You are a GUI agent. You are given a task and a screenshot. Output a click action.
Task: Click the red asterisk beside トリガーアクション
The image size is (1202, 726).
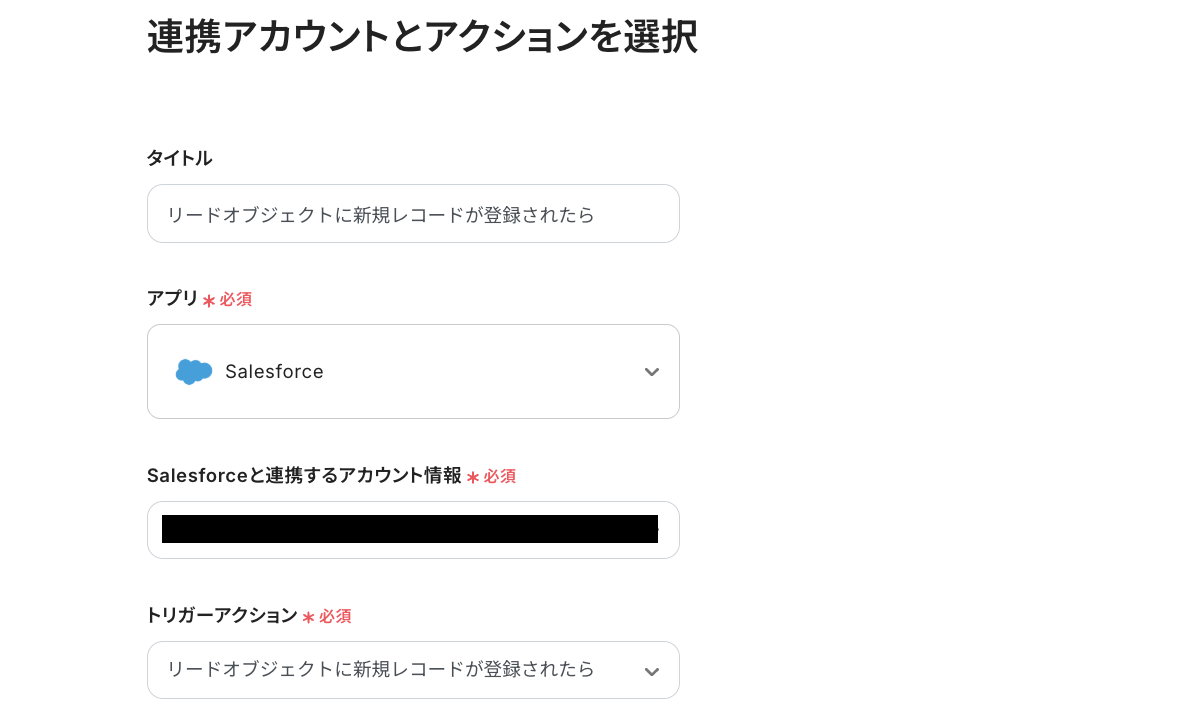pyautogui.click(x=308, y=618)
